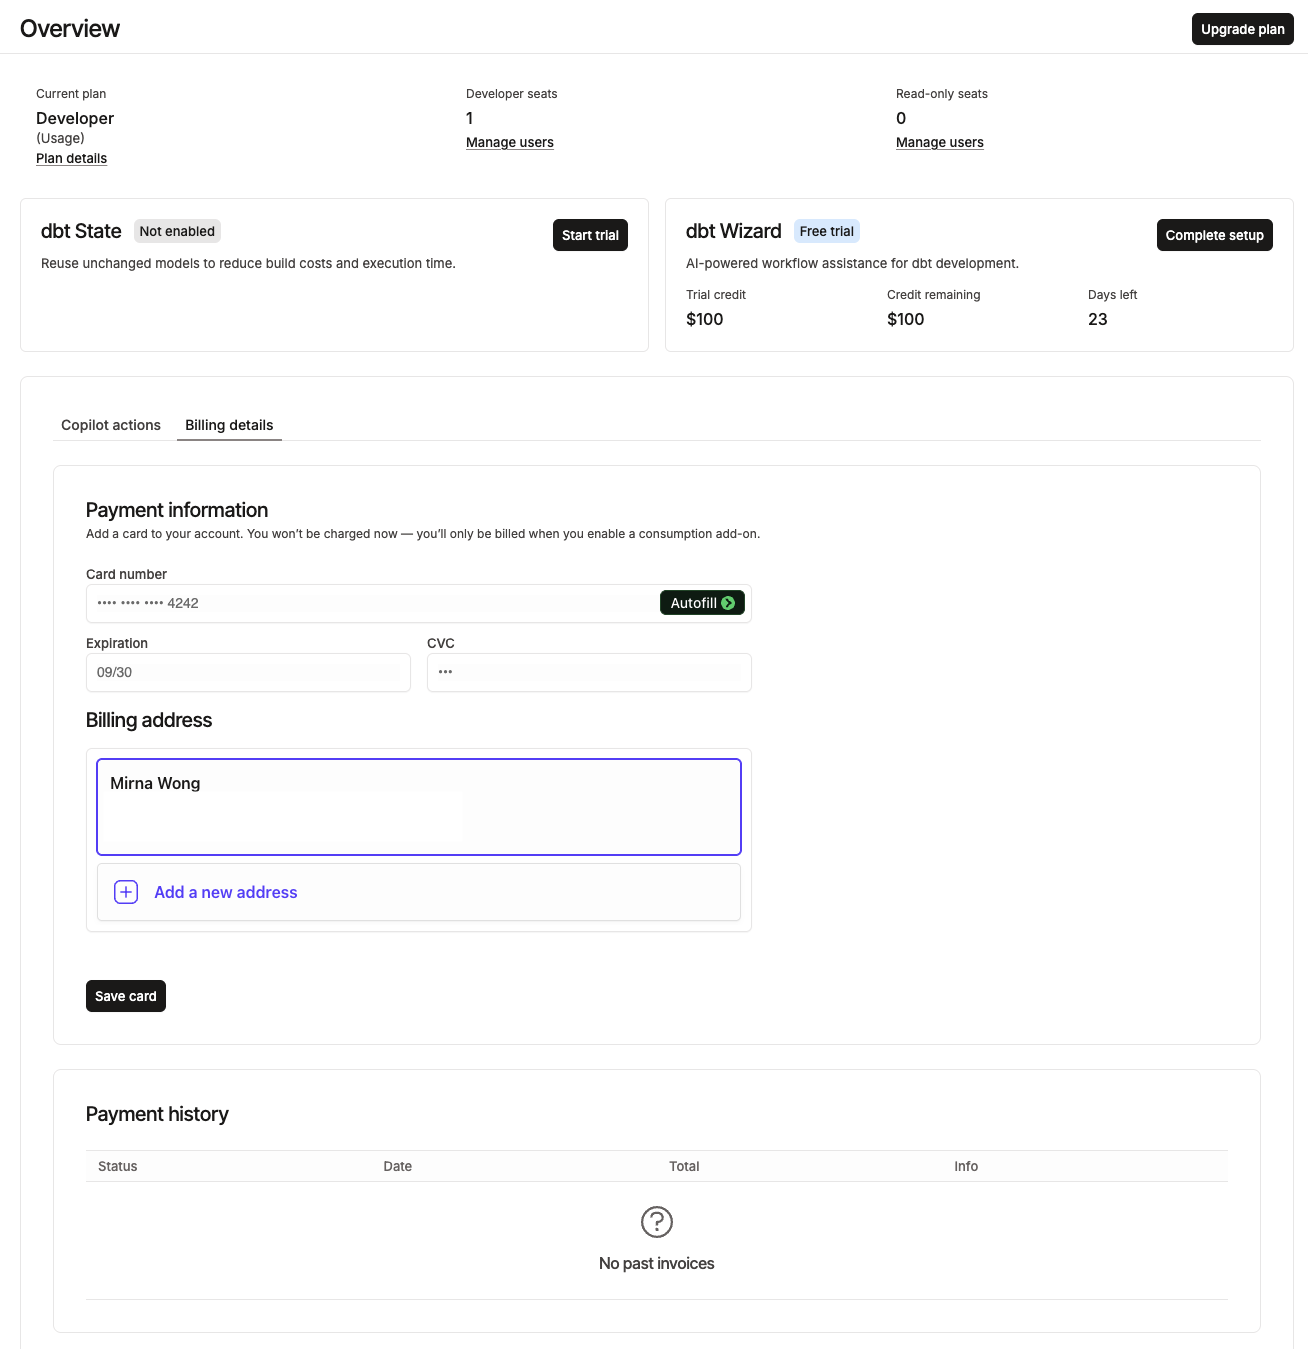The width and height of the screenshot is (1308, 1349).
Task: Click the plus icon for new address
Action: (126, 892)
